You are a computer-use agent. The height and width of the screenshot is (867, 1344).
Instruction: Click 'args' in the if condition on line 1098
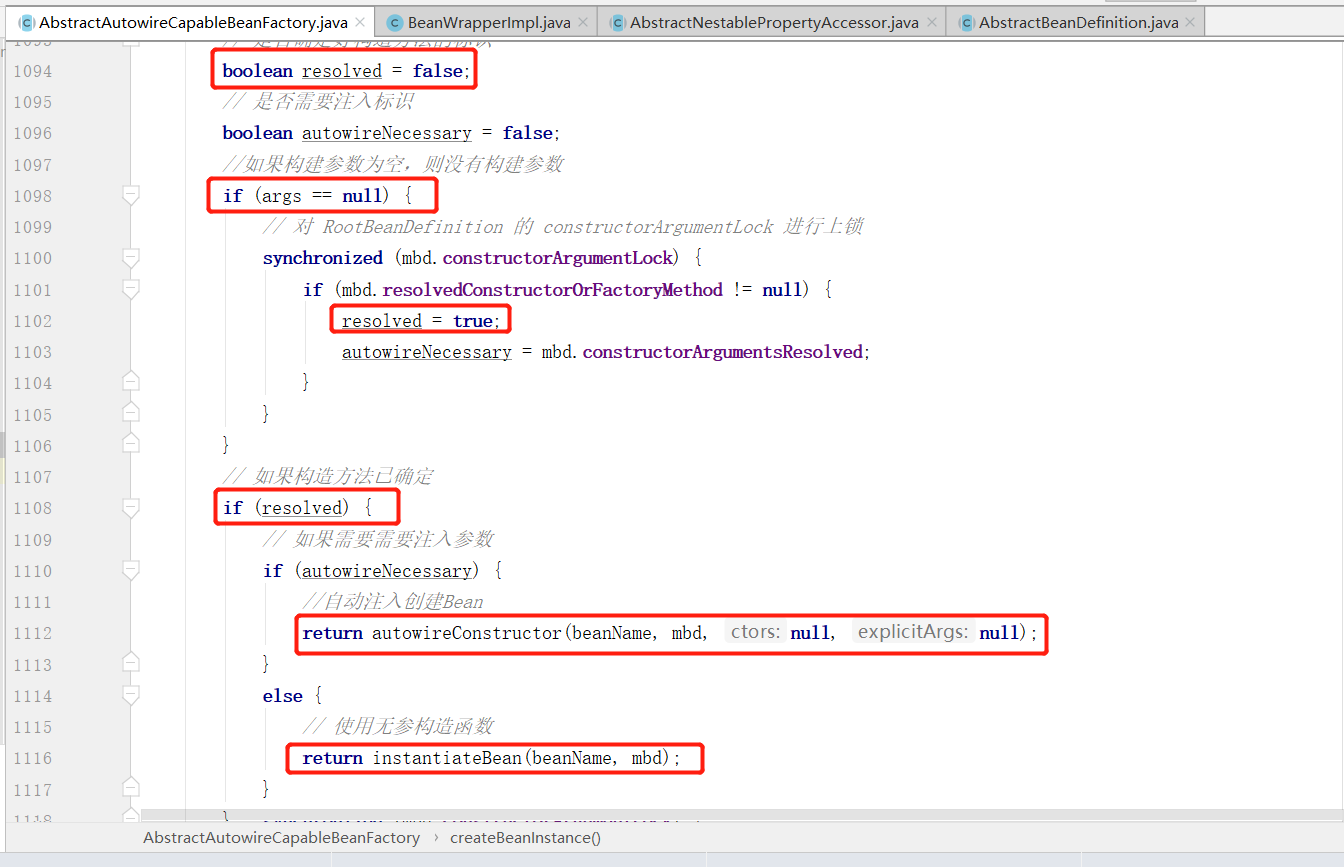(282, 196)
